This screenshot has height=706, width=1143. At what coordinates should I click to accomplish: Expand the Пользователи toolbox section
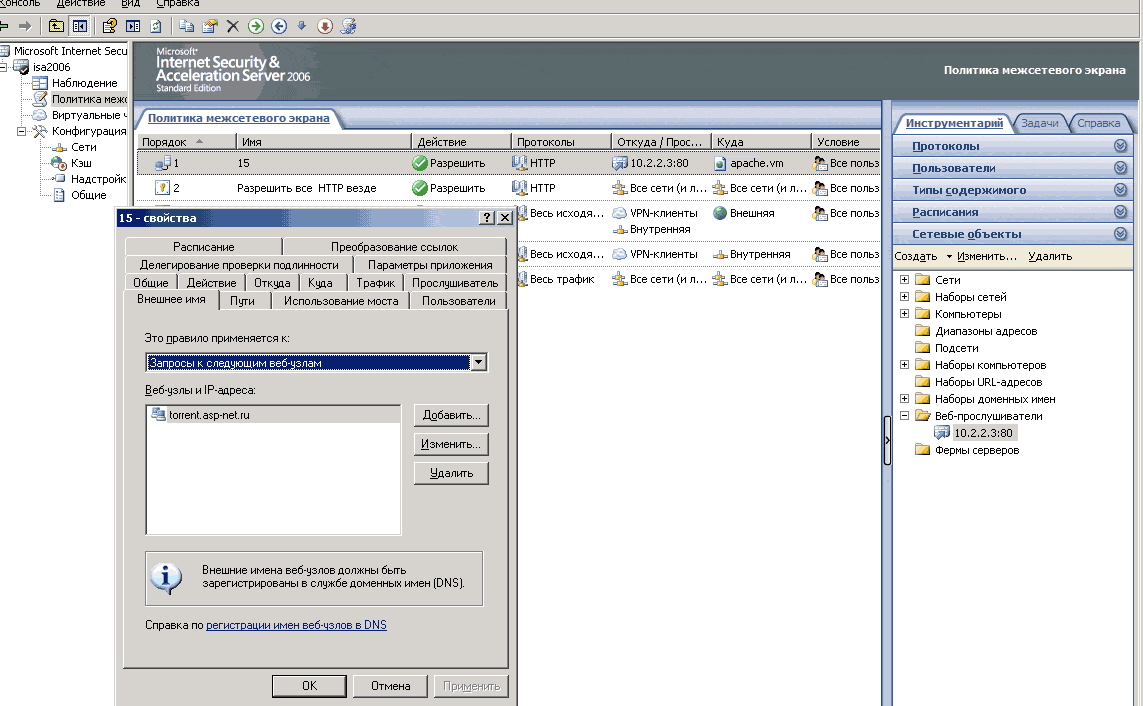[x=1120, y=168]
